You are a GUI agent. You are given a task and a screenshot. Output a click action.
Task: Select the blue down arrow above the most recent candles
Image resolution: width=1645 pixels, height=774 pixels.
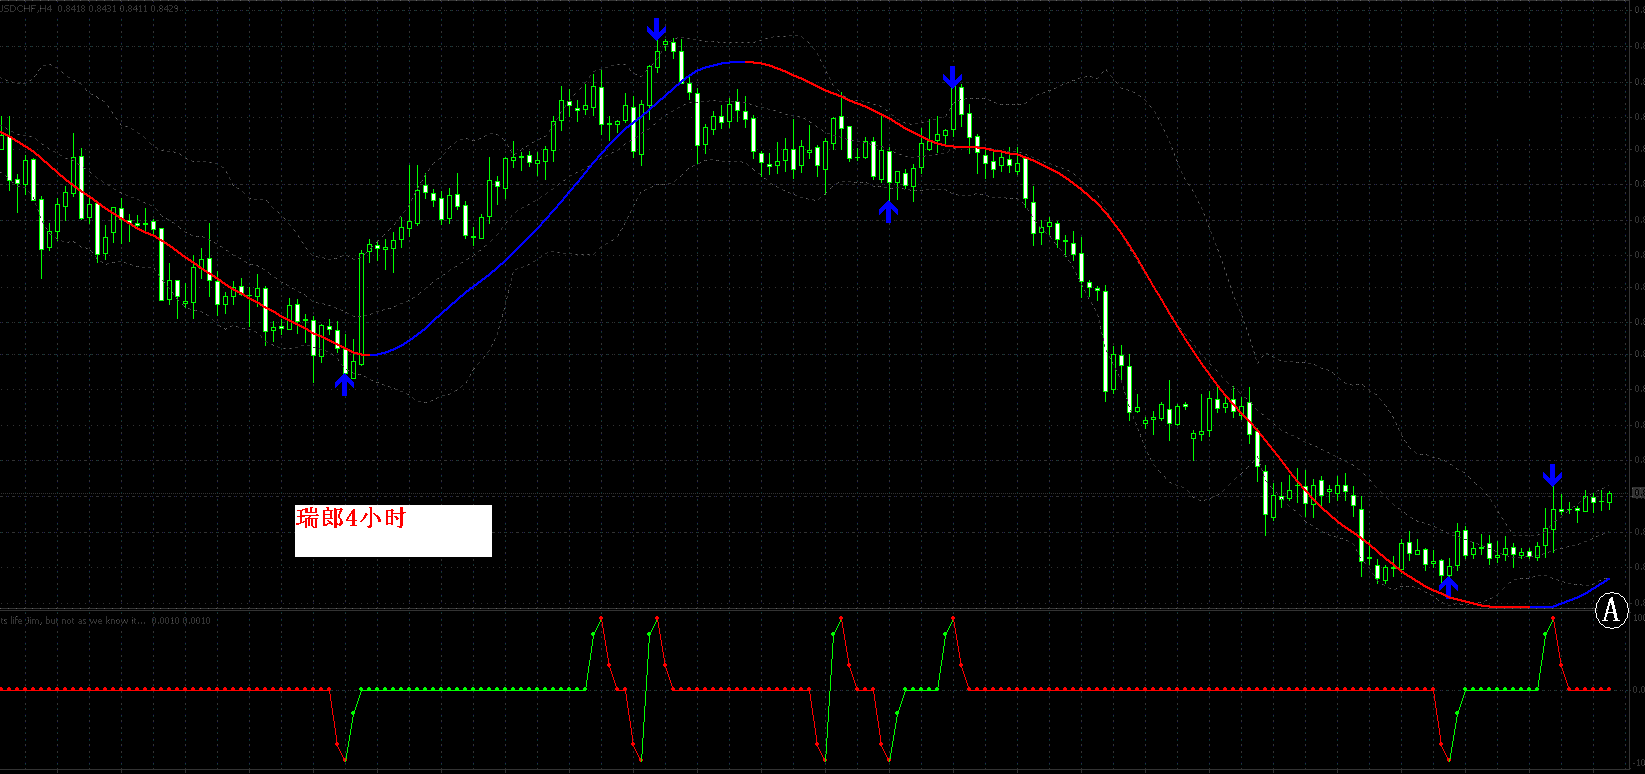click(1552, 475)
